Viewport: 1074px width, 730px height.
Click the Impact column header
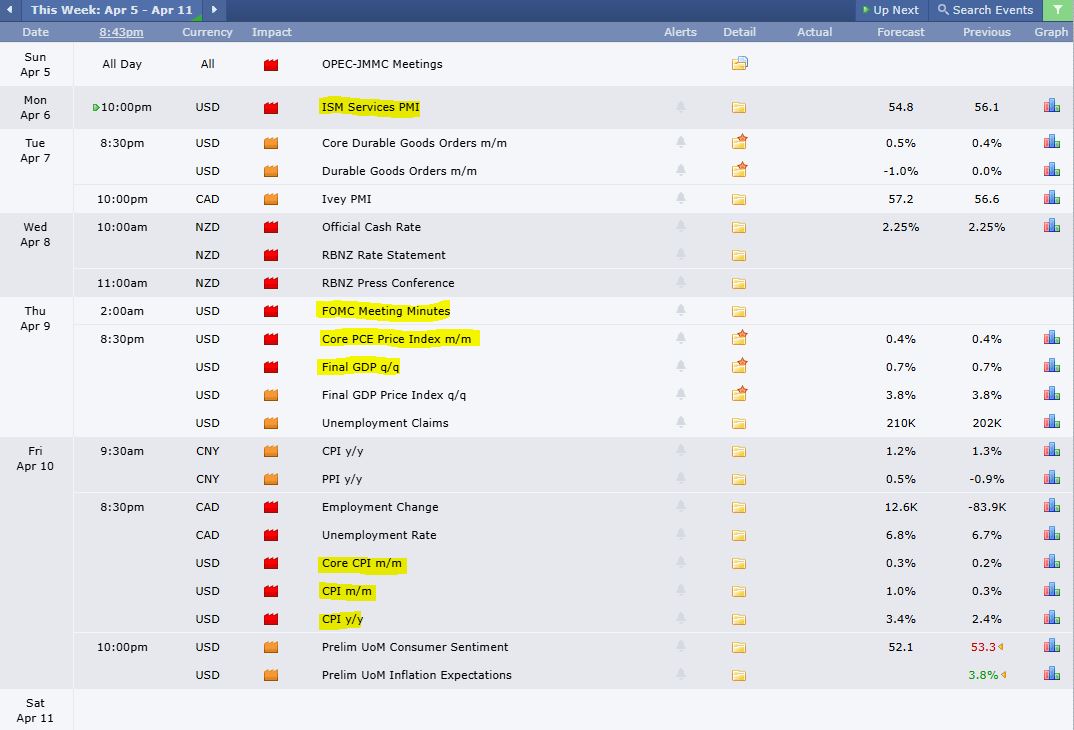(271, 32)
